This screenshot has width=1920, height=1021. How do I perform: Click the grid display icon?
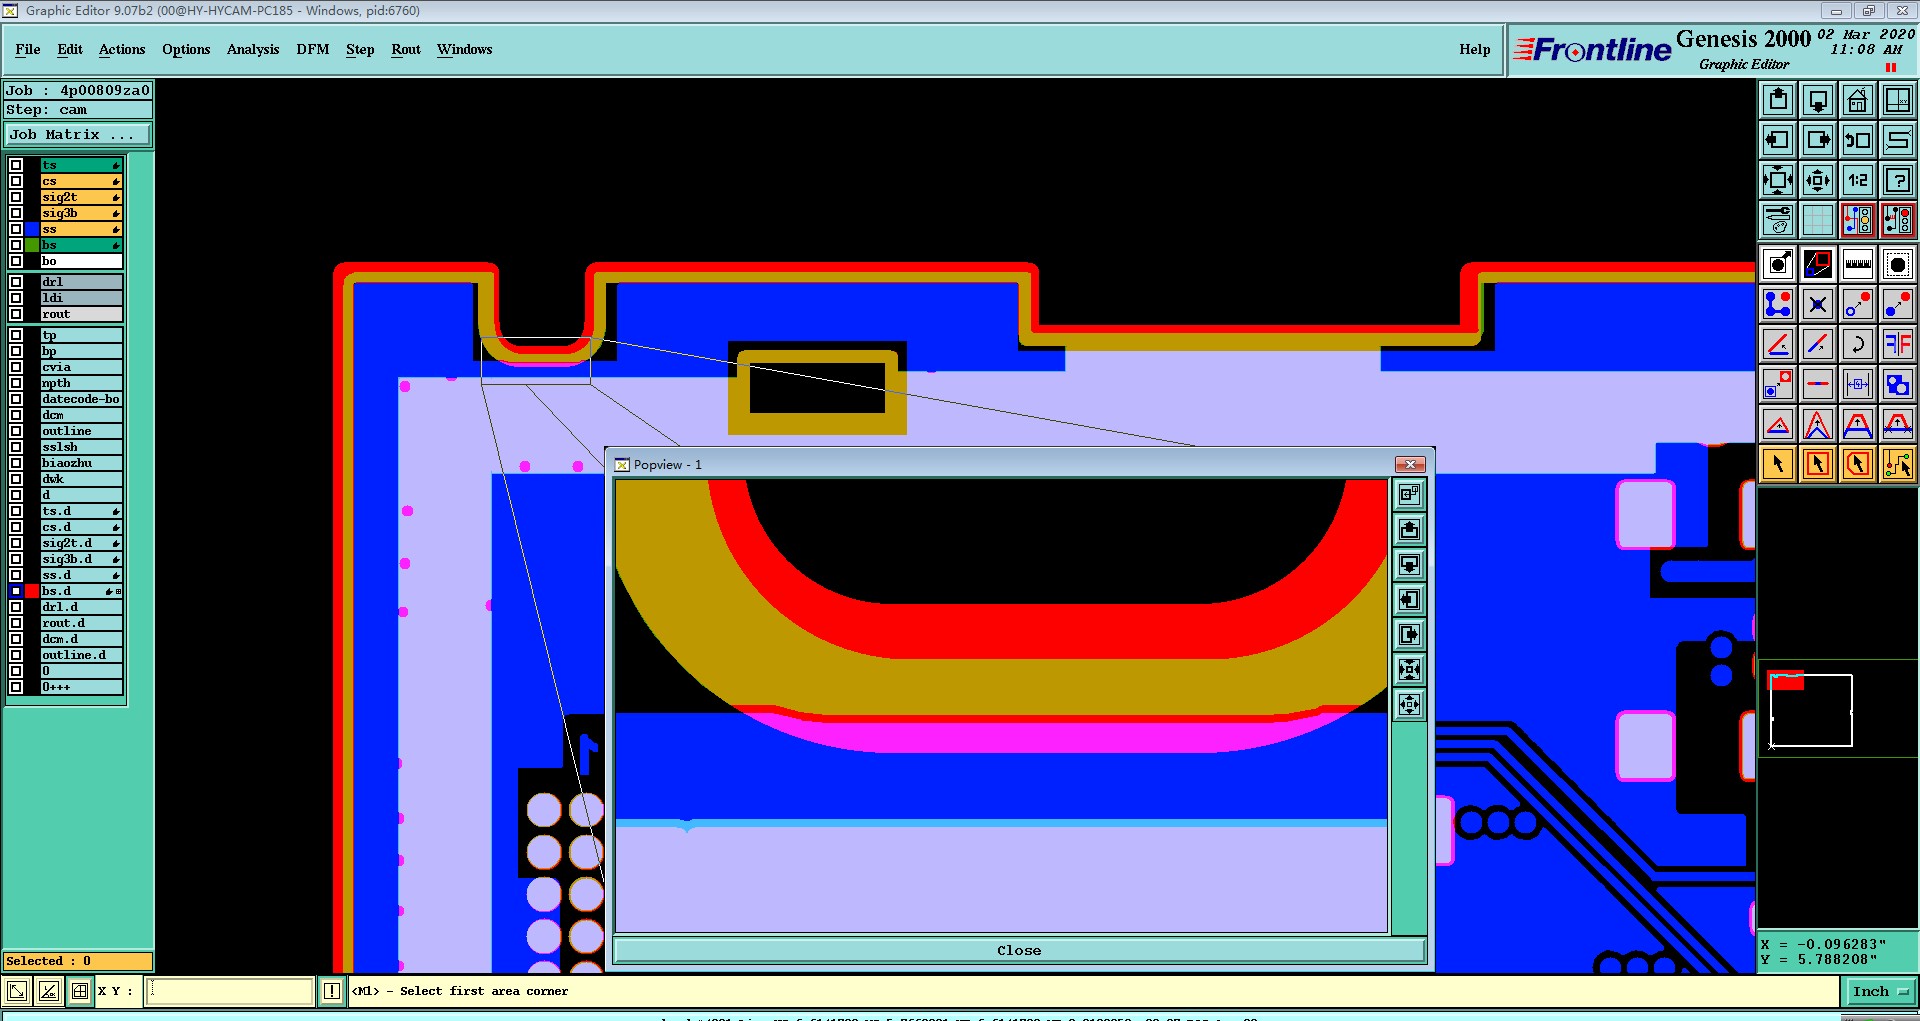1818,220
